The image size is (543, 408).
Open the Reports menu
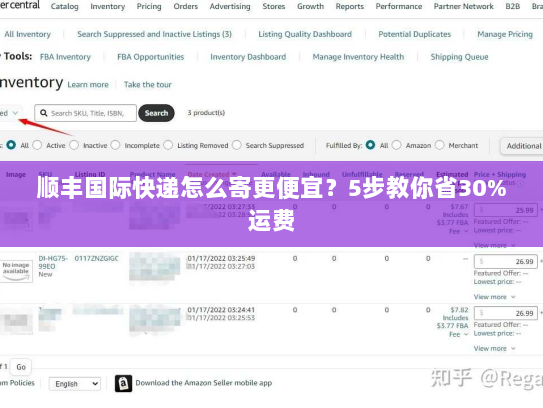coord(350,6)
